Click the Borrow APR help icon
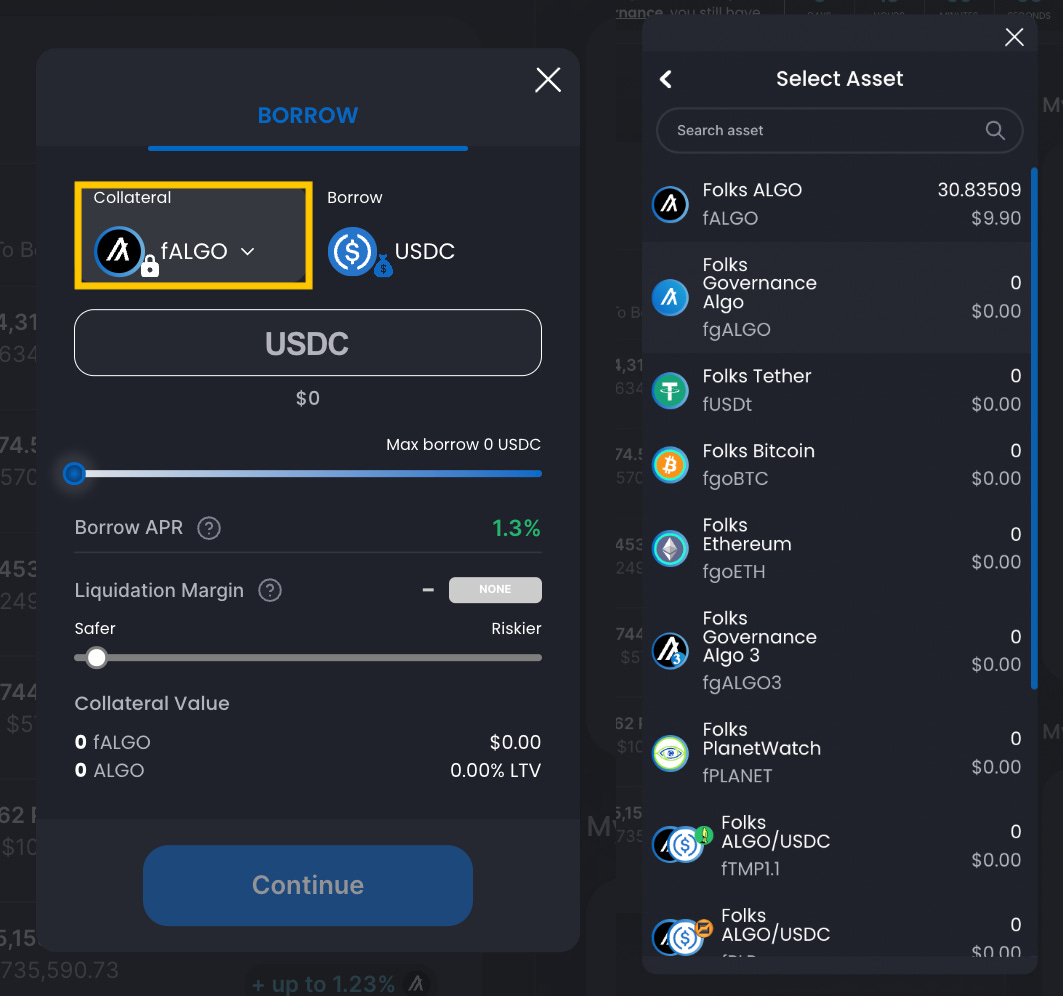This screenshot has height=996, width=1063. point(209,527)
